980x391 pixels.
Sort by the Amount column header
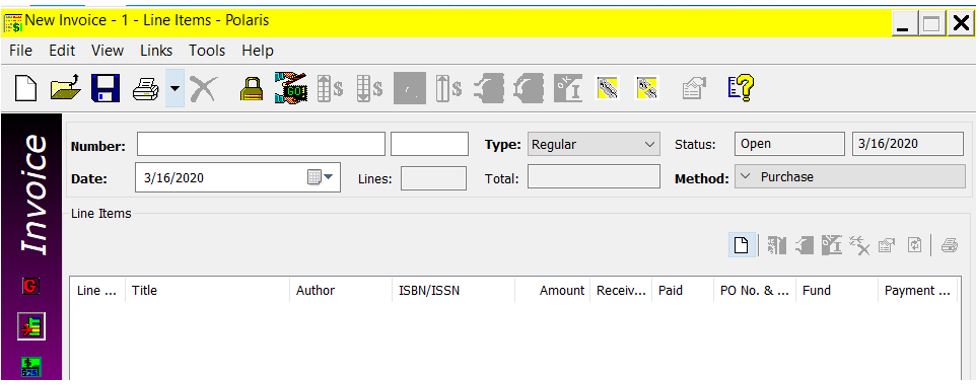552,290
